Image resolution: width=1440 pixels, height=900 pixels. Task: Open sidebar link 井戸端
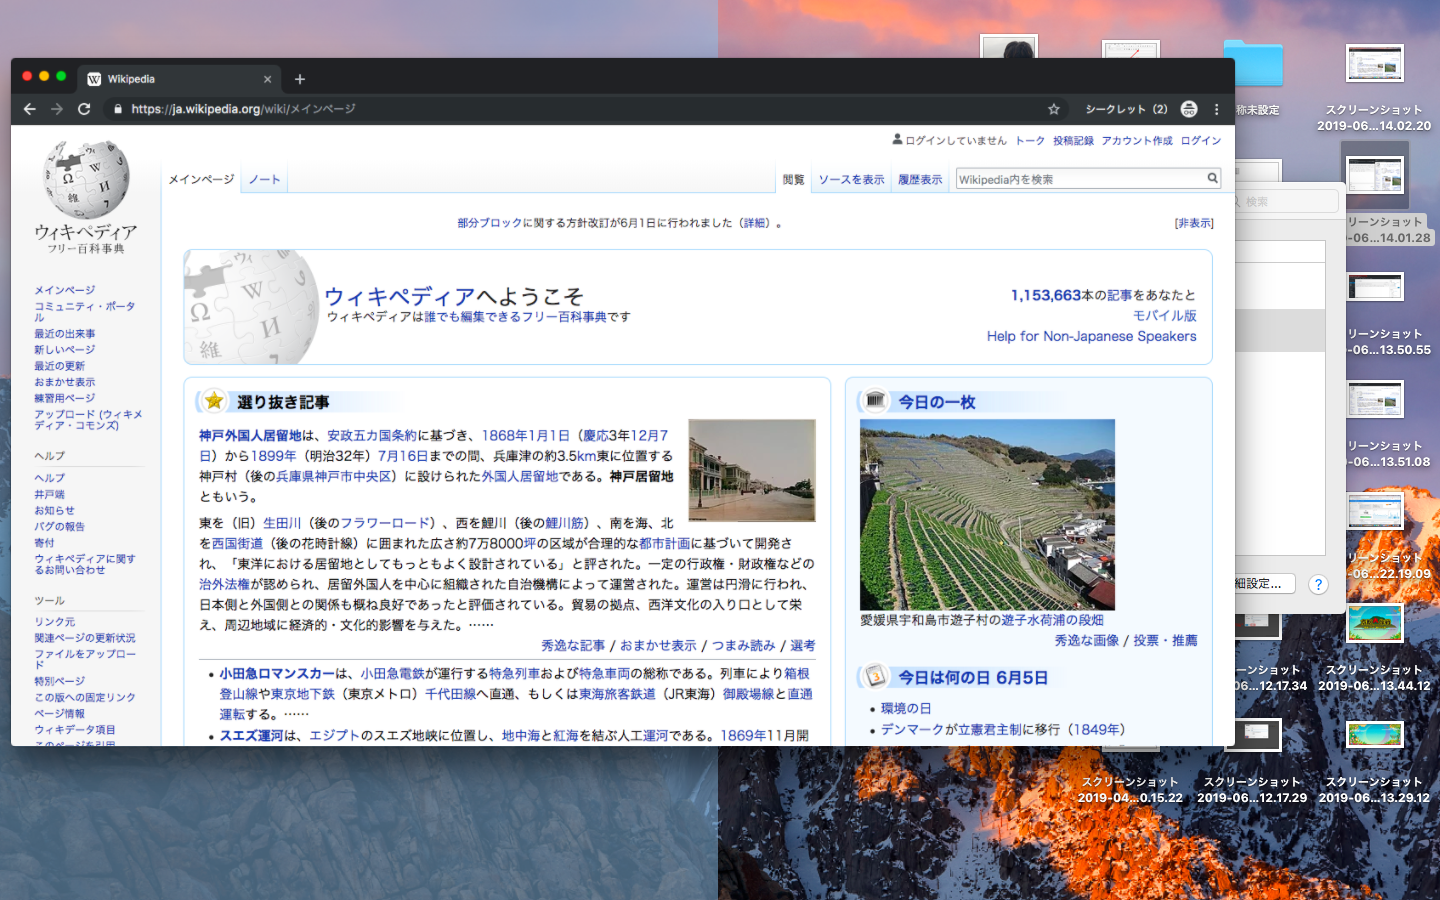point(49,494)
